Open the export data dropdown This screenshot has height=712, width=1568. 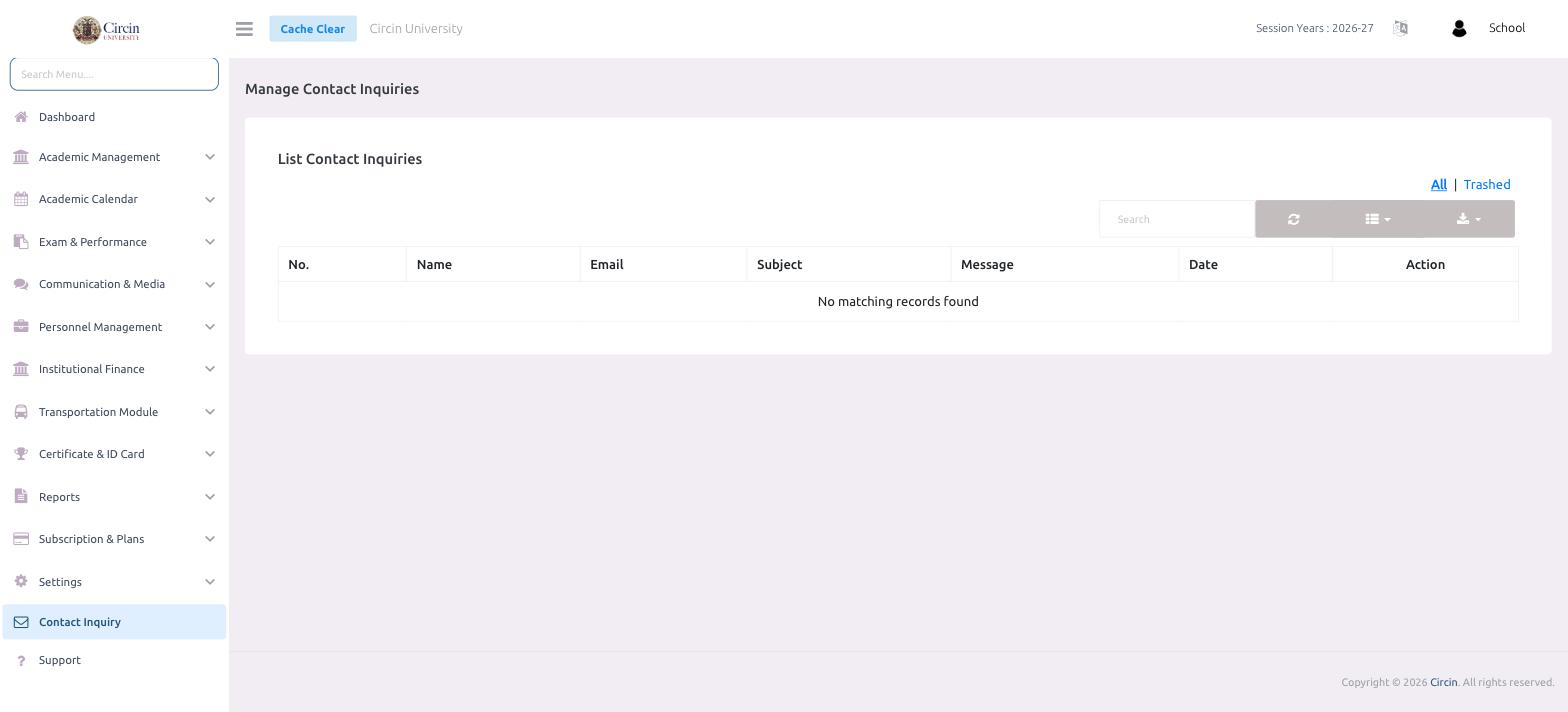1469,219
